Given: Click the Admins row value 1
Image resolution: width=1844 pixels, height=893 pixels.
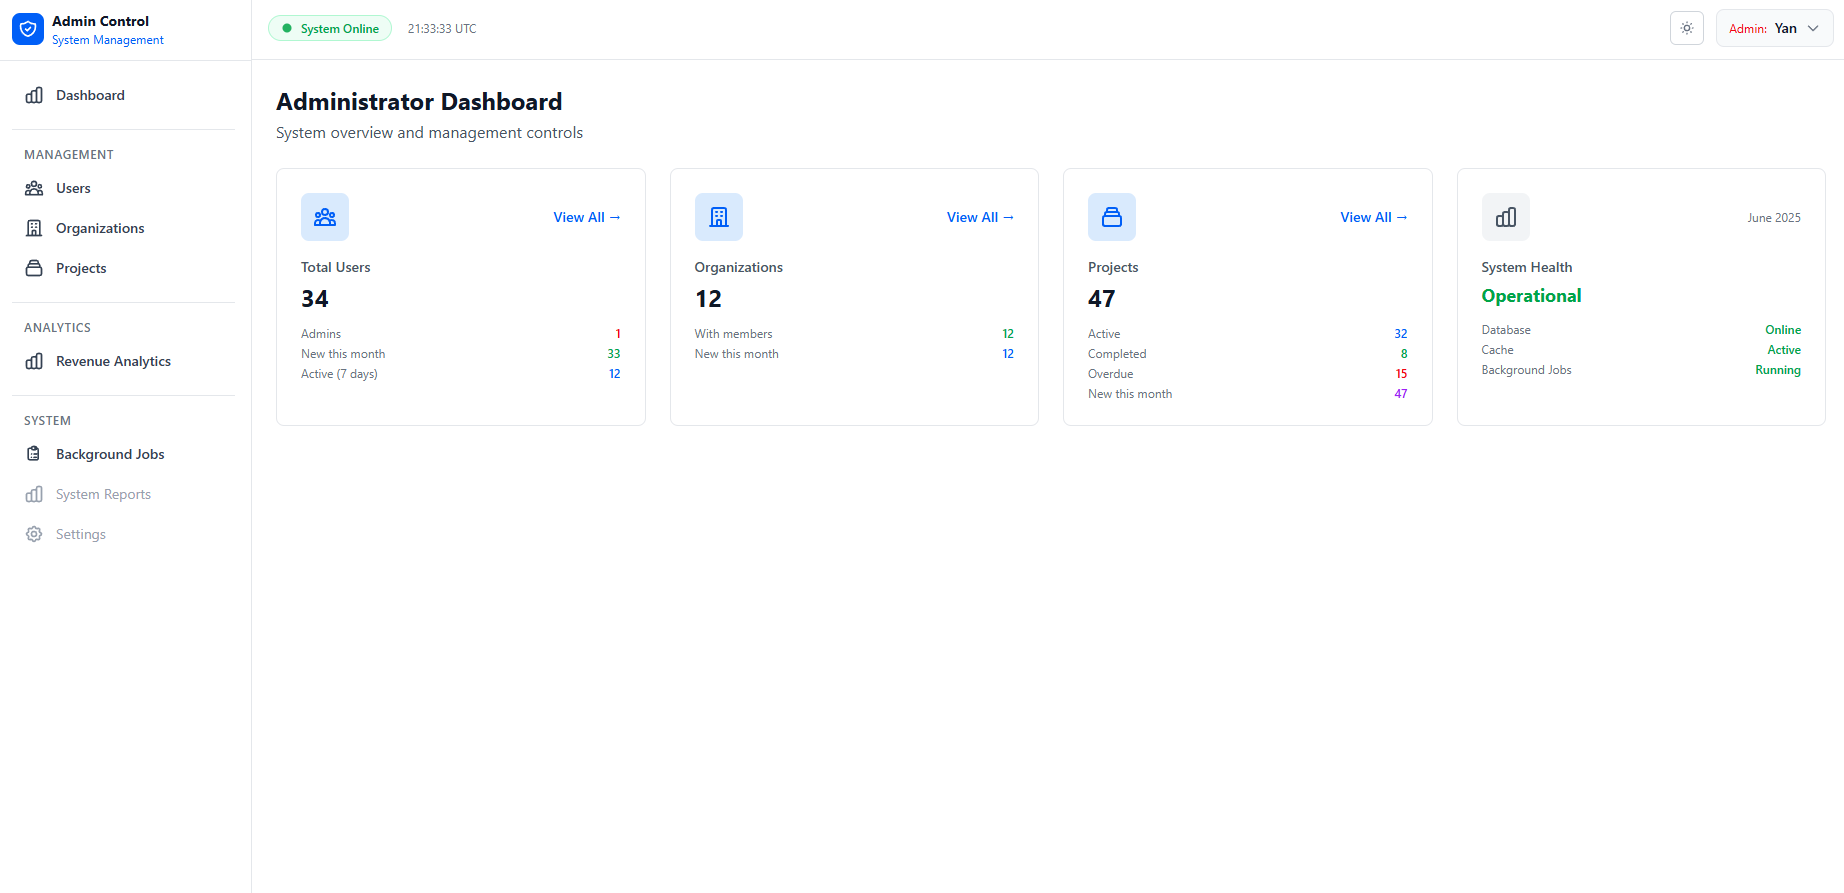Looking at the screenshot, I should click(618, 334).
